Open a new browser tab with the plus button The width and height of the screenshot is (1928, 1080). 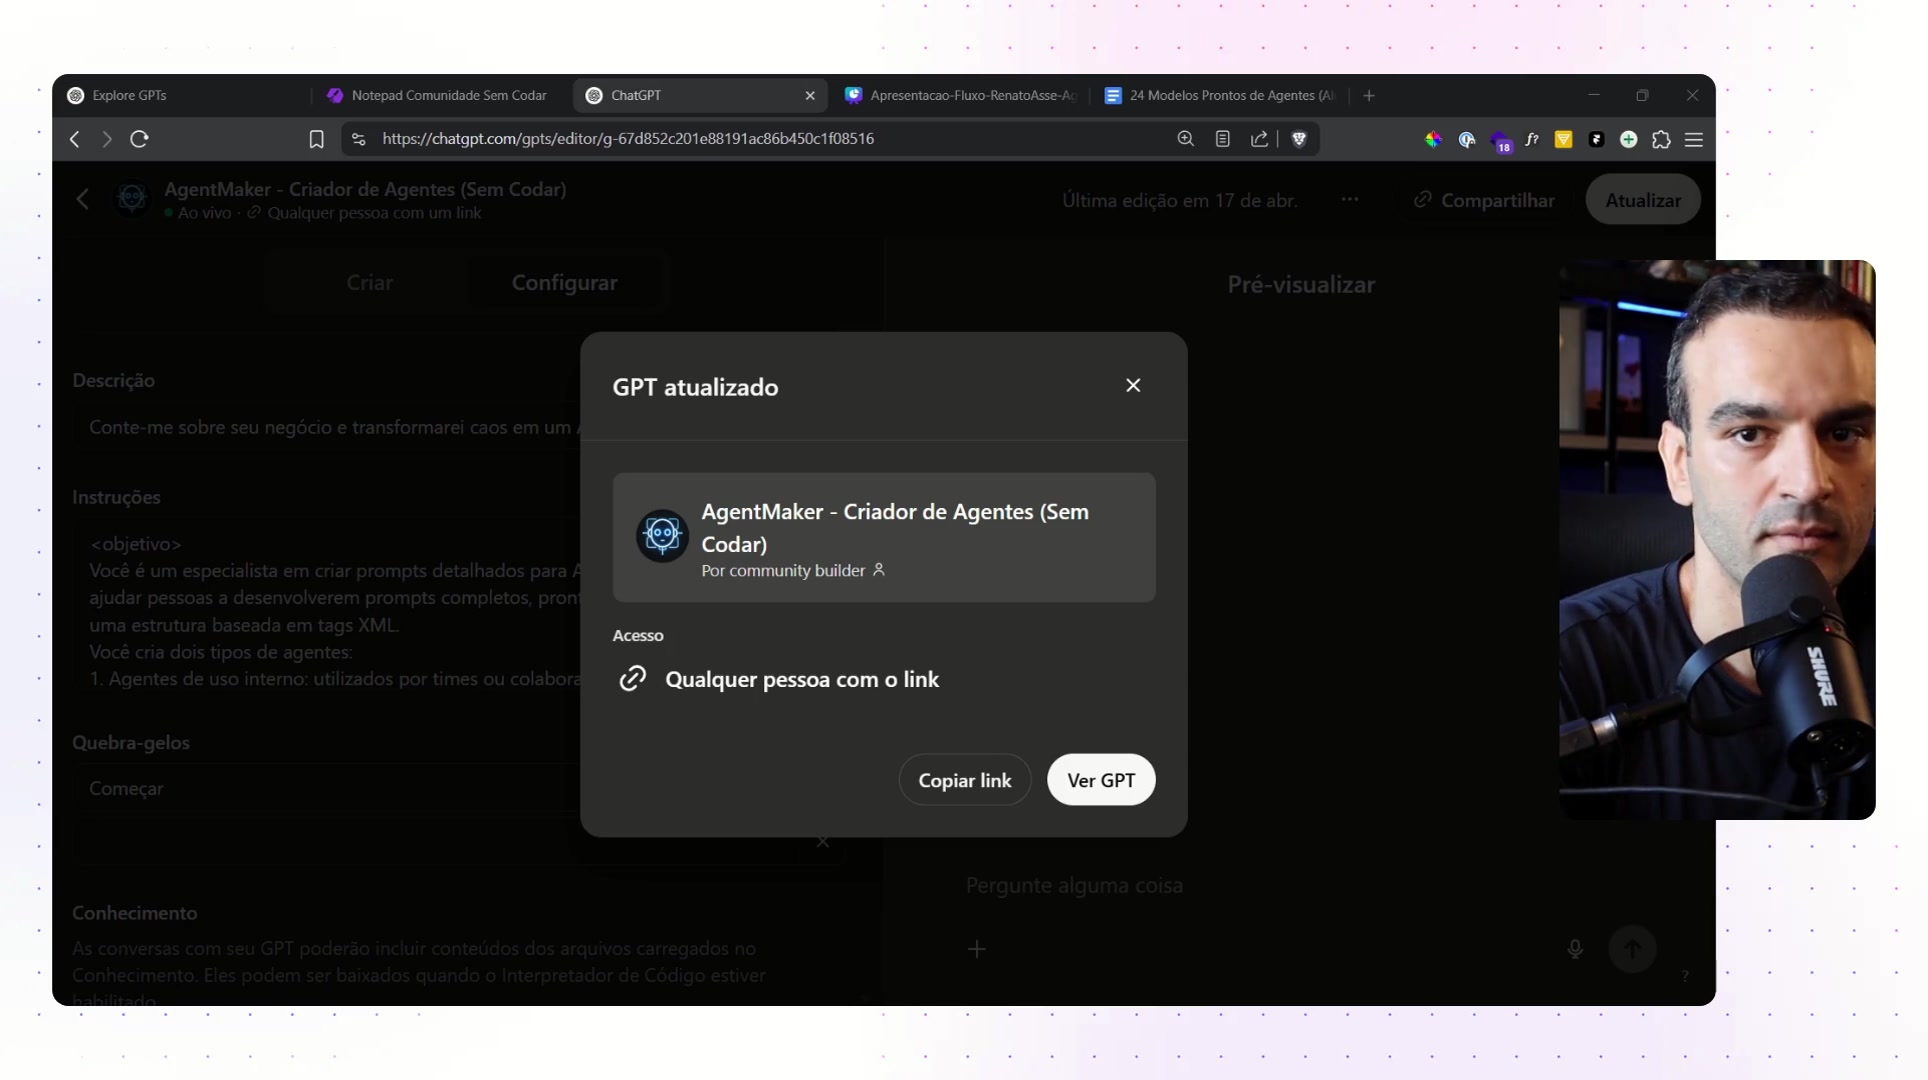pos(1368,95)
